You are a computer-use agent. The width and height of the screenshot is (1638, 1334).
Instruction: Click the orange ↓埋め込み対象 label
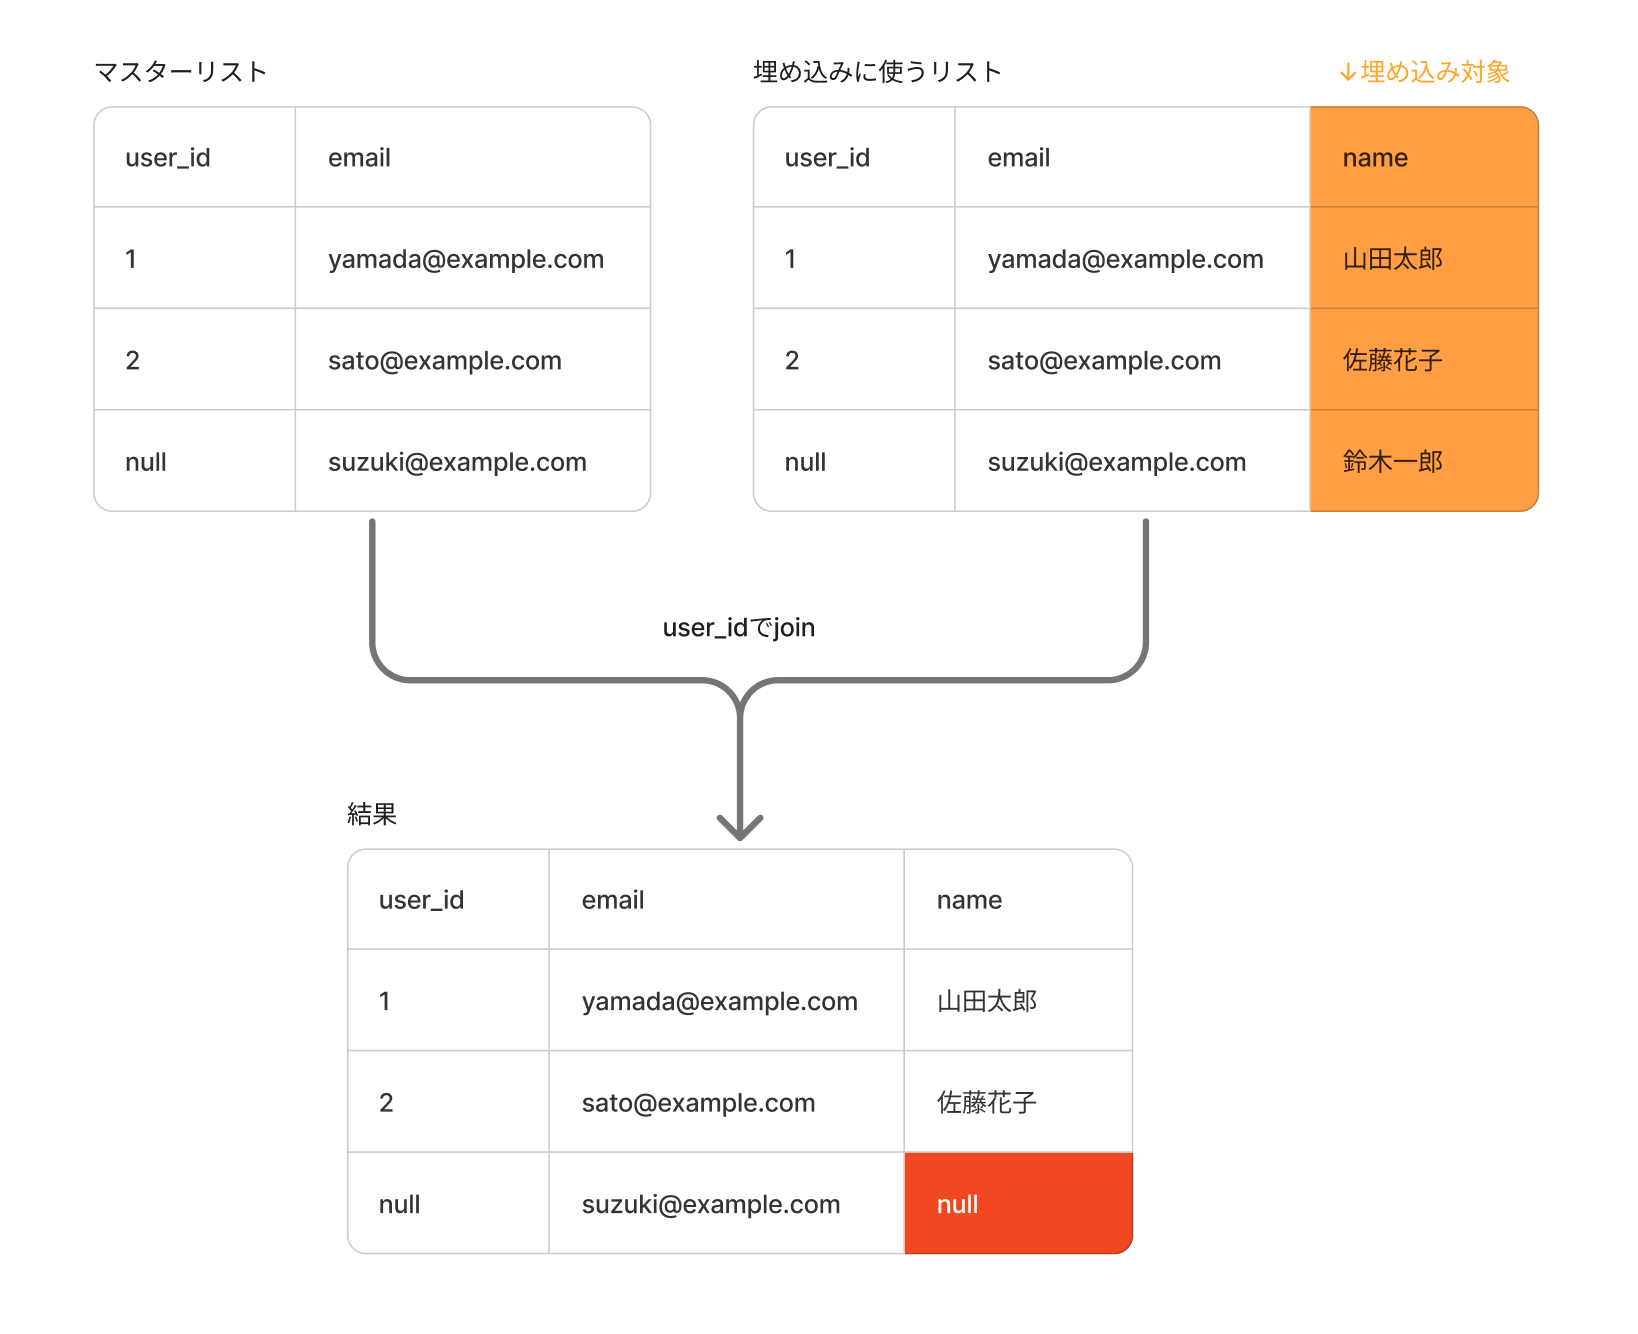pos(1424,72)
